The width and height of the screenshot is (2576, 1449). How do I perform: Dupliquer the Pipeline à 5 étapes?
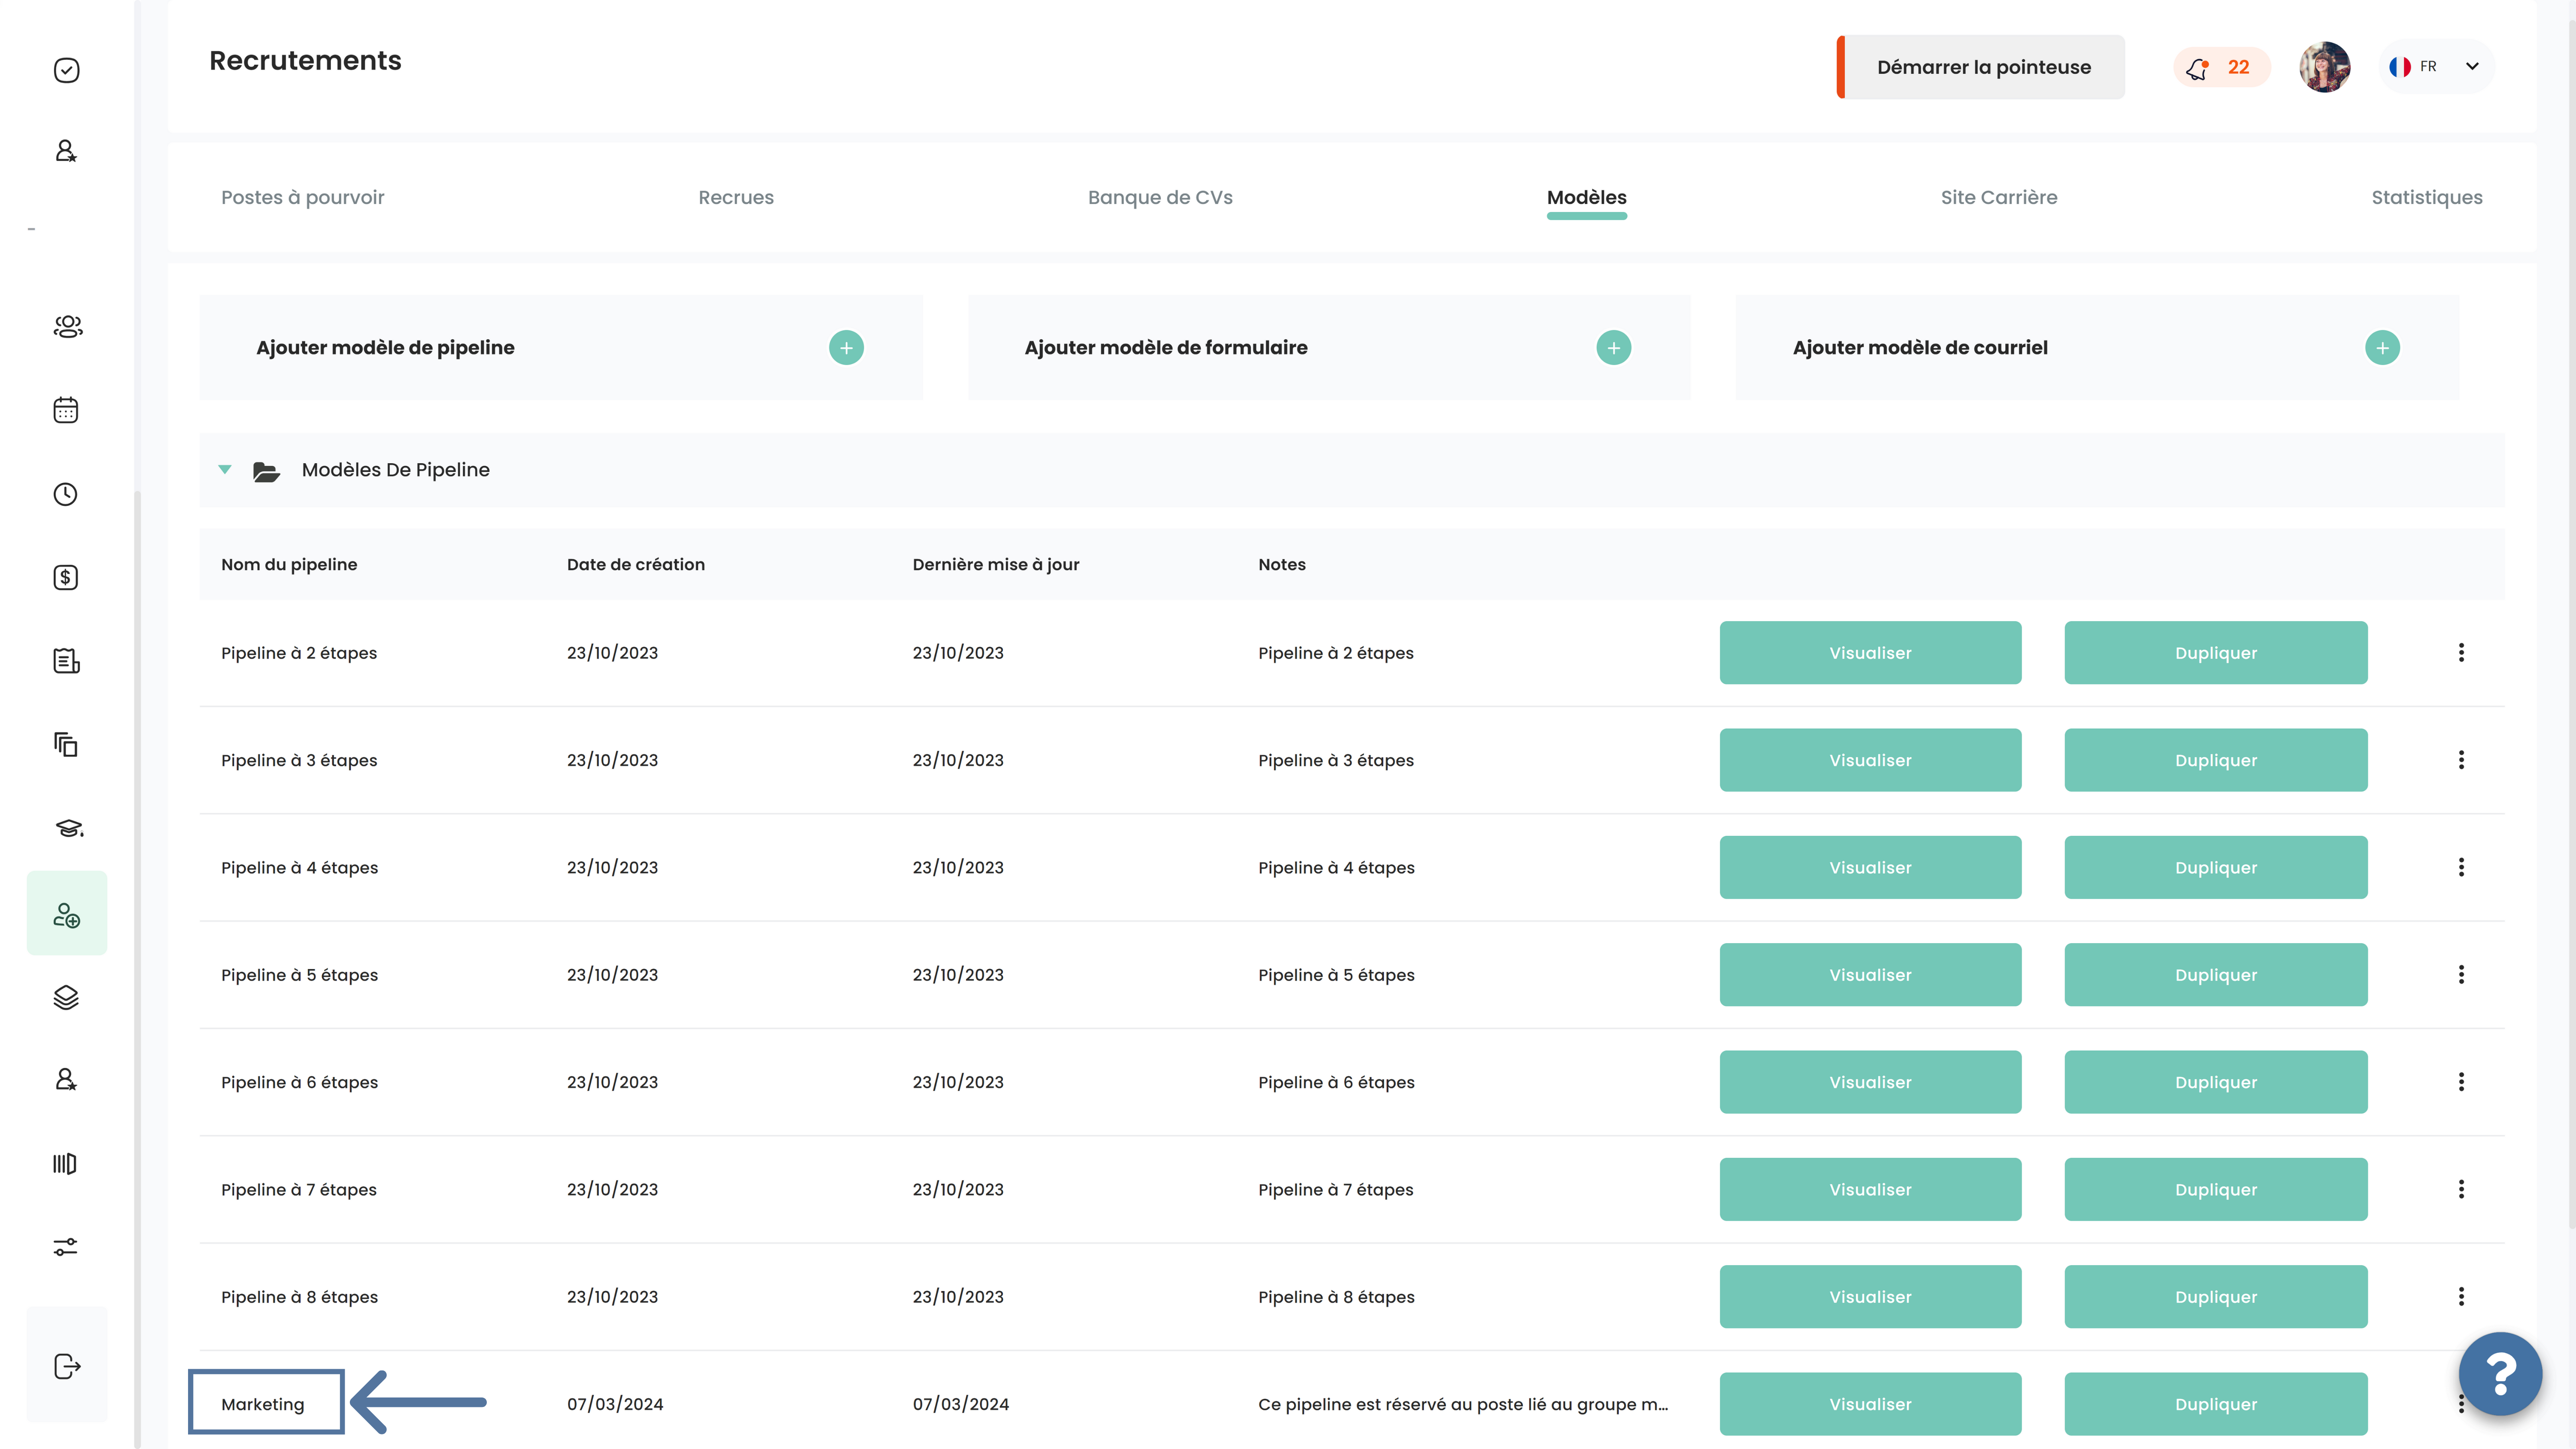coord(2216,975)
